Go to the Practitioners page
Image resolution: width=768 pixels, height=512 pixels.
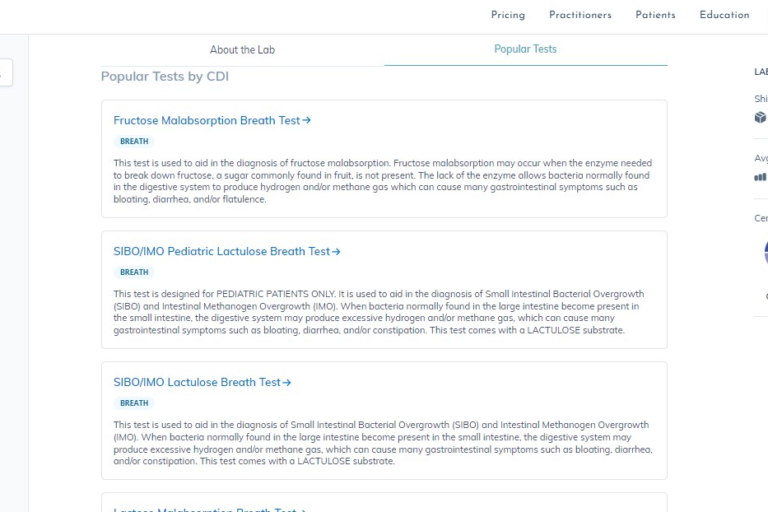coord(580,15)
